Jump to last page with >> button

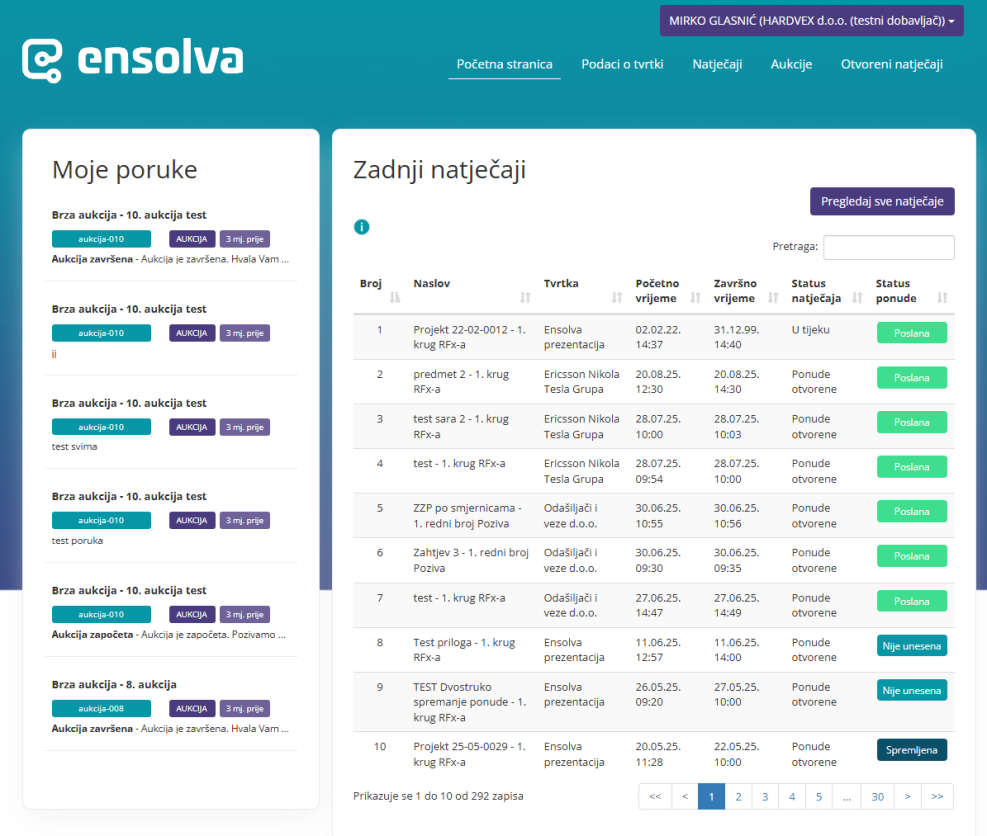(x=937, y=796)
